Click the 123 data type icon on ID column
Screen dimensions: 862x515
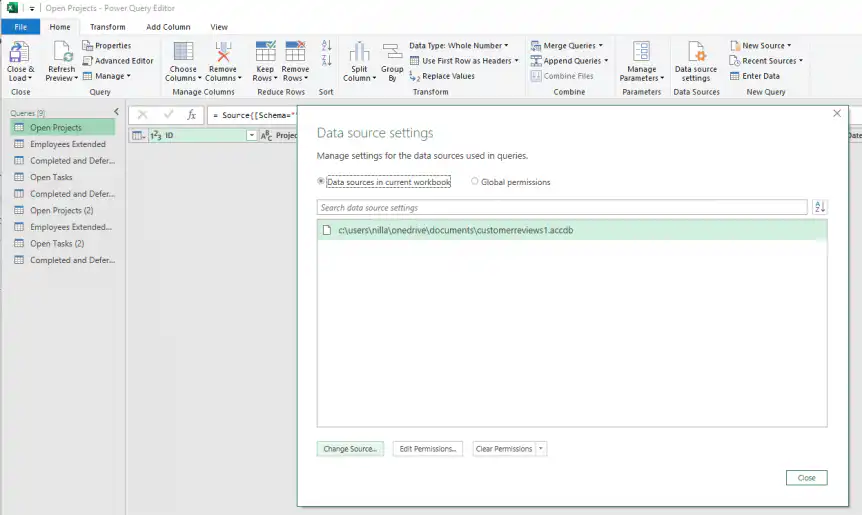(156, 135)
